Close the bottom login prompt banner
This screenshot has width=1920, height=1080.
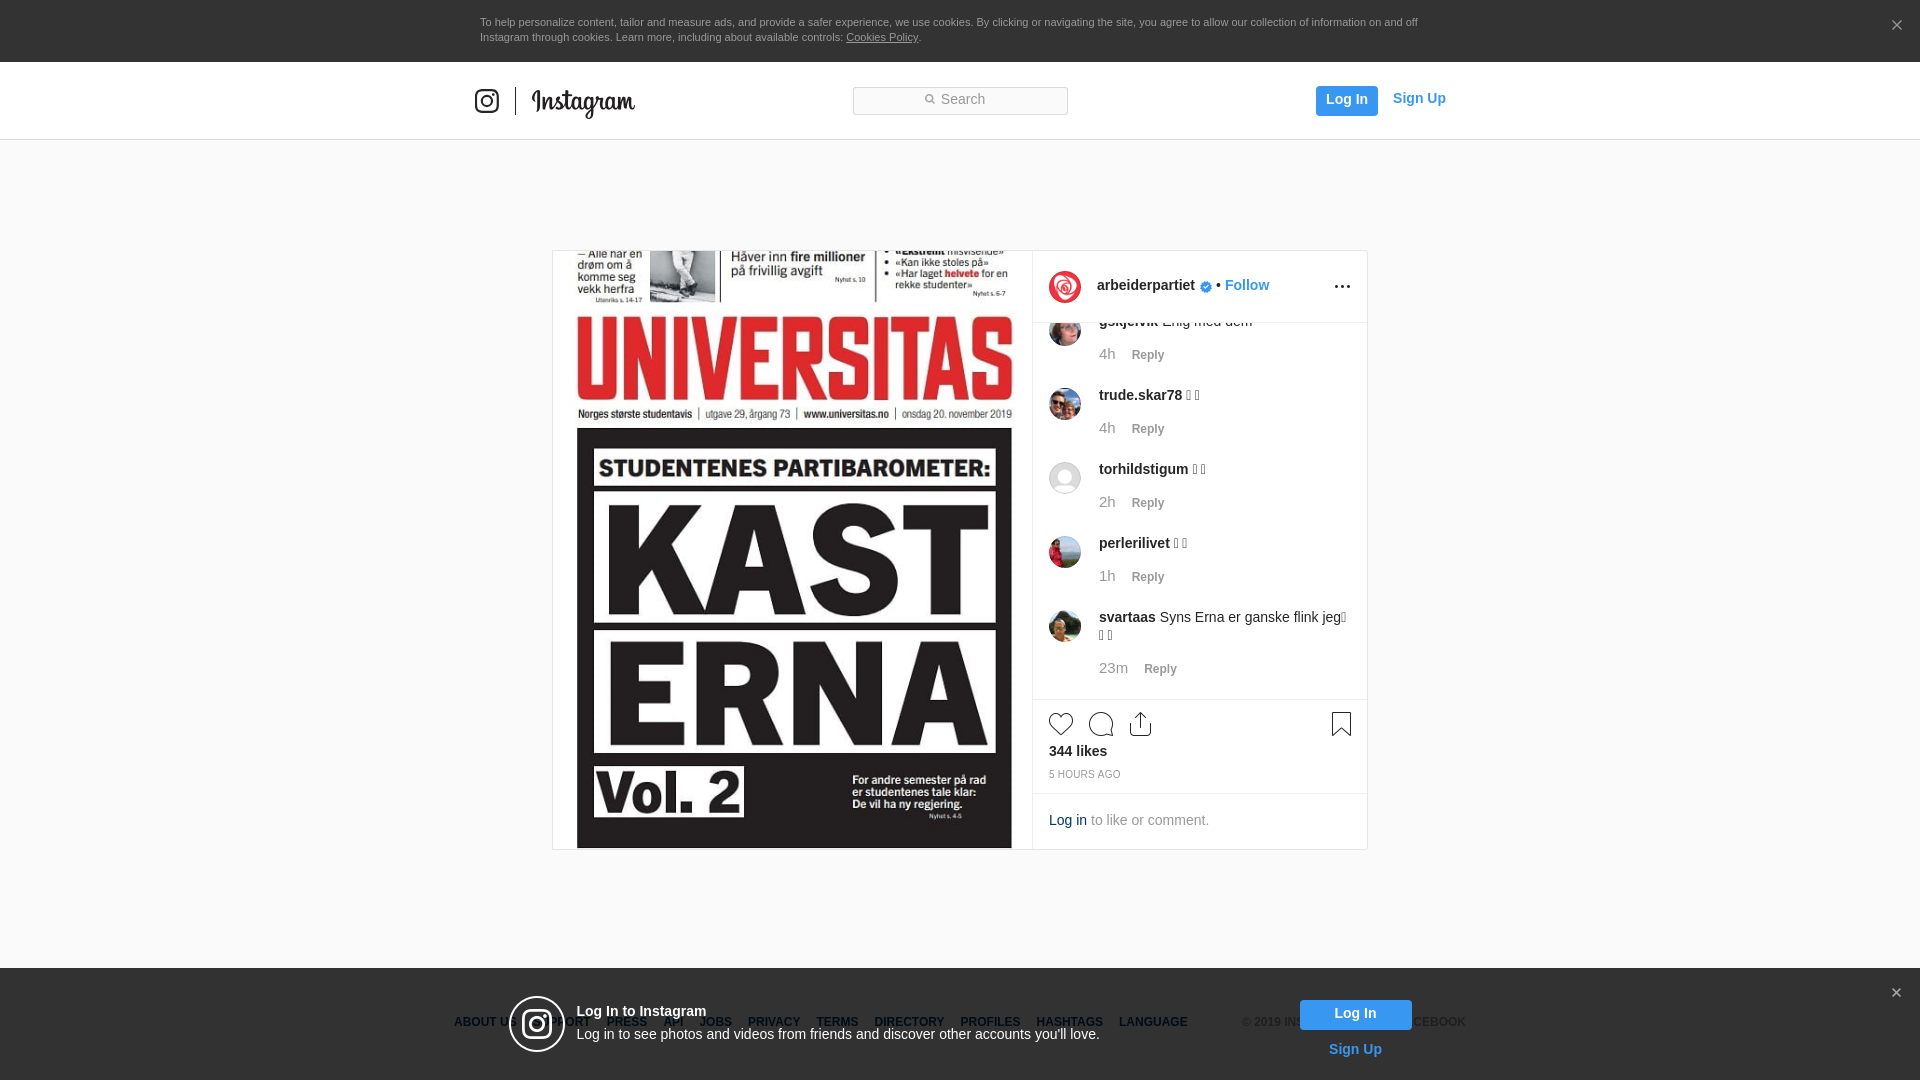pos(1896,993)
